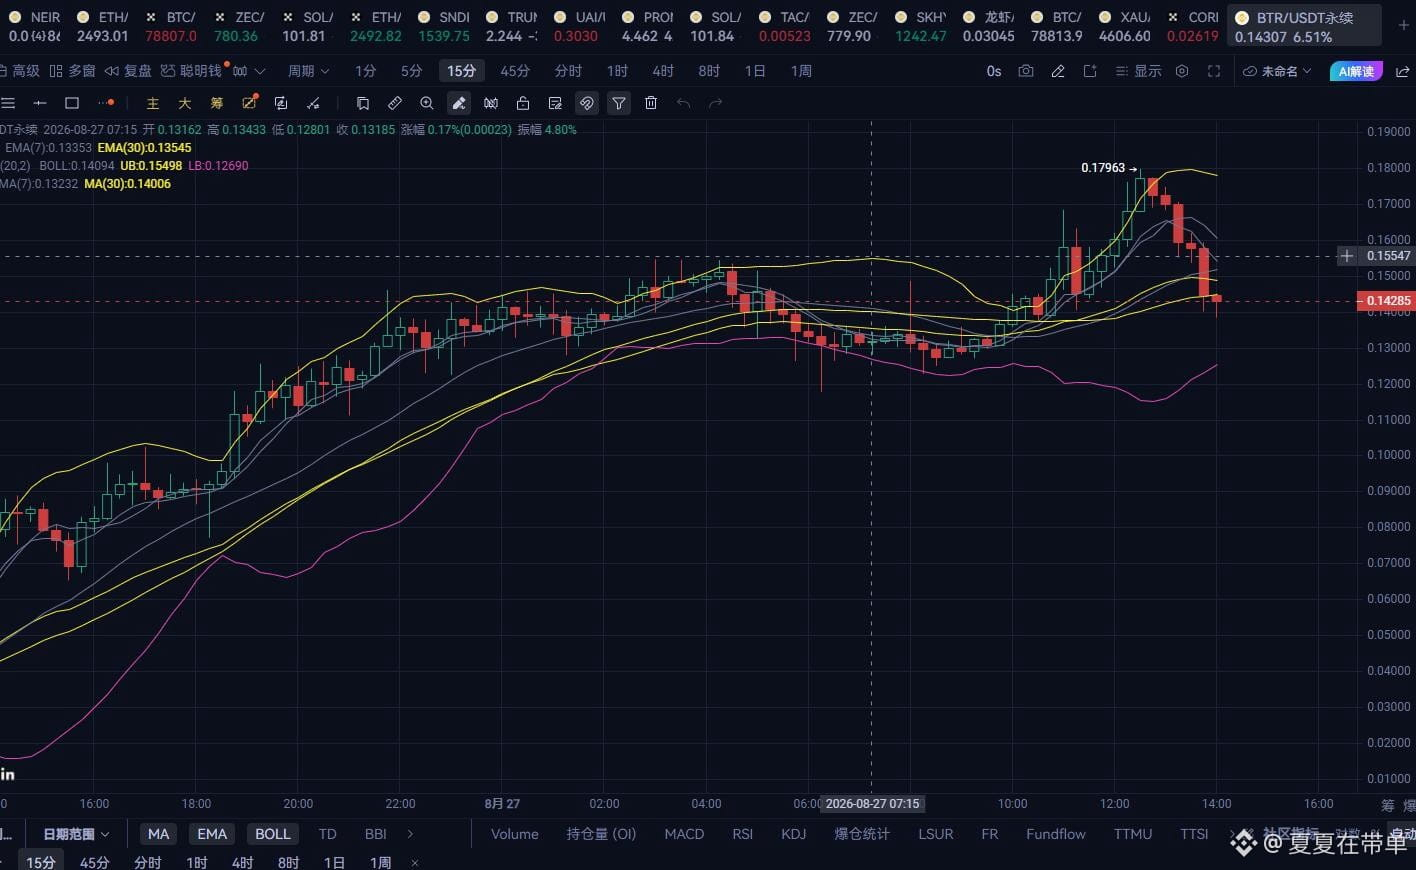Screen dimensions: 1416x870
Task: Expand the 周期 period dropdown
Action: coord(308,71)
